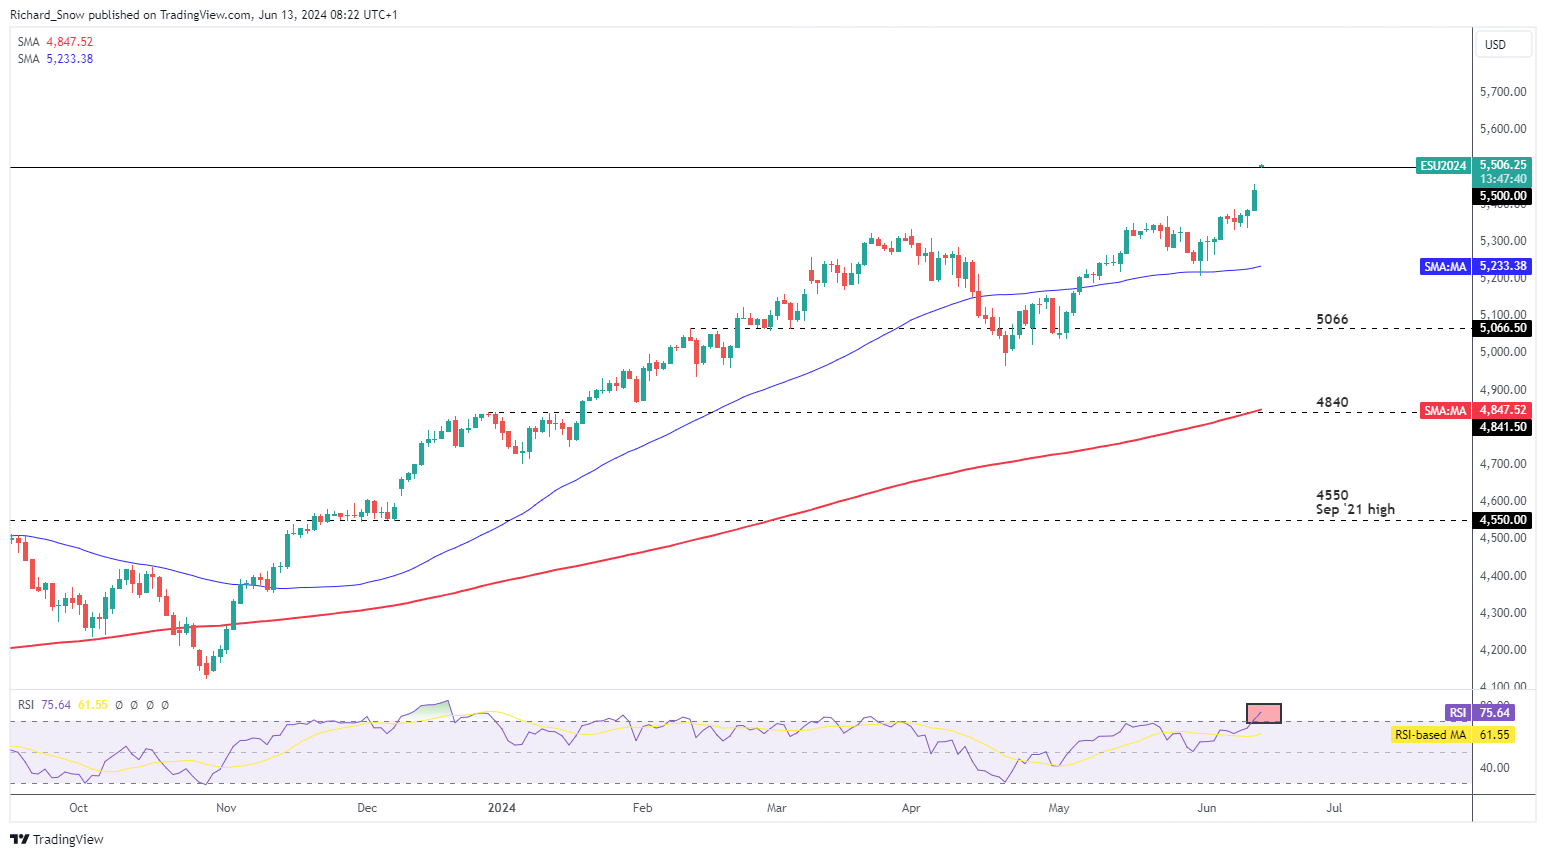Screen dimensions: 1546x857
Task: Click the 4840 level annotation text
Action: (x=1332, y=403)
